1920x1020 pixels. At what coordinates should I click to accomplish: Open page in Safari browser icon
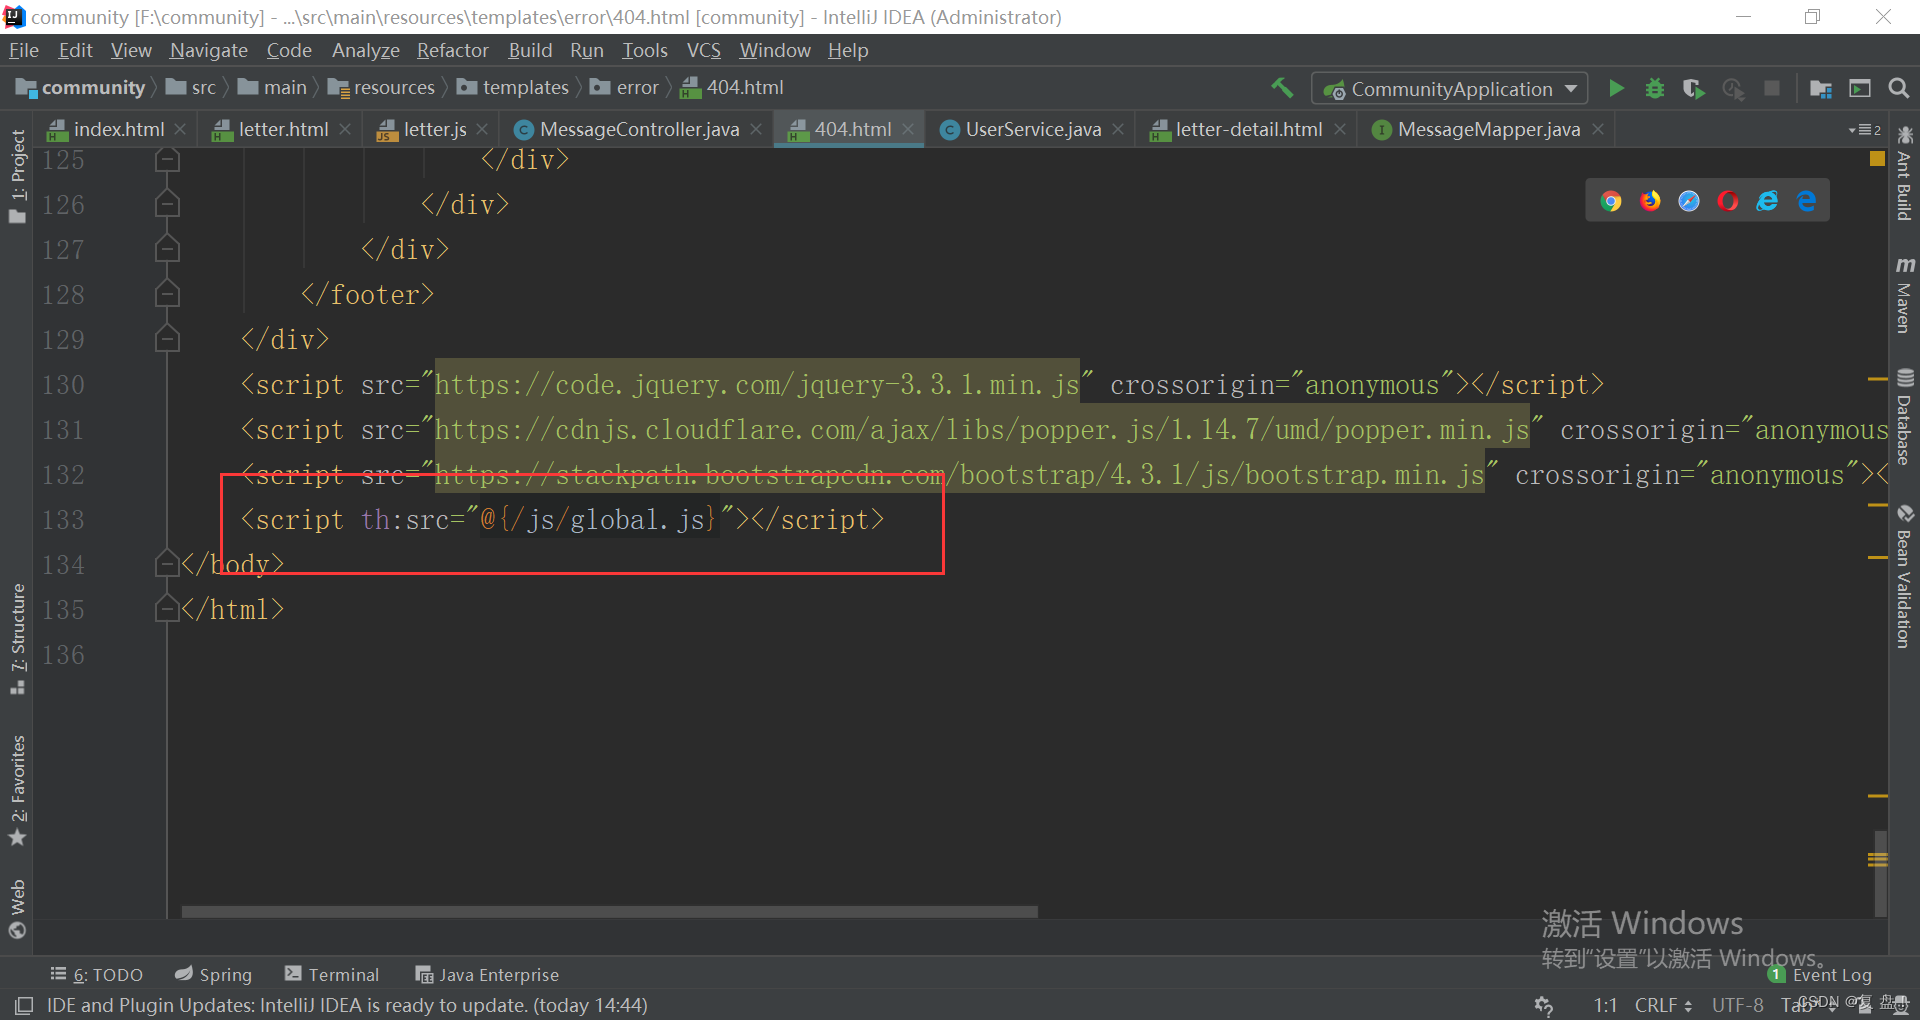click(x=1689, y=201)
